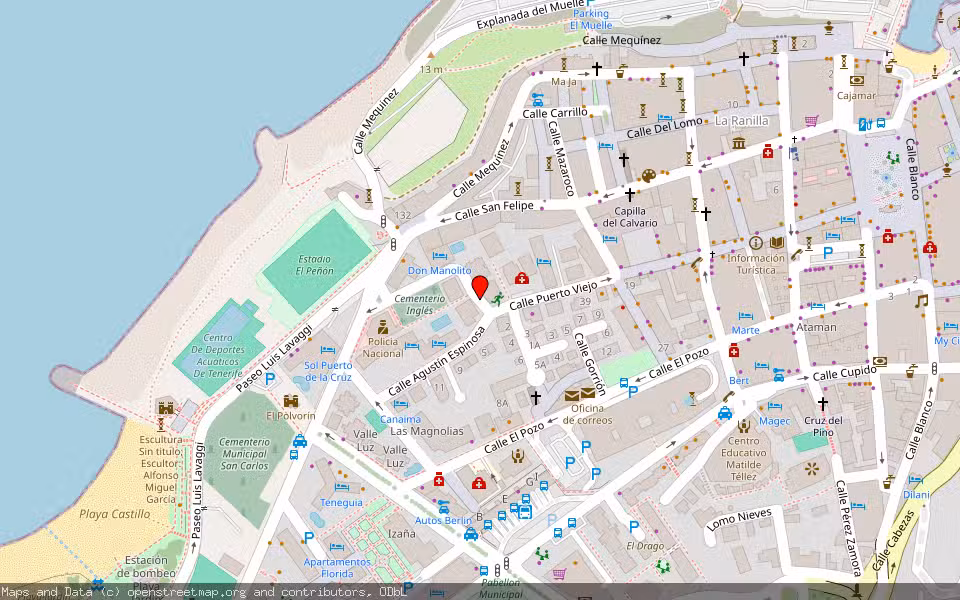Screen dimensions: 960x600
Task: Click a blue bus stop icon on Calle El Pozo
Action: click(624, 383)
